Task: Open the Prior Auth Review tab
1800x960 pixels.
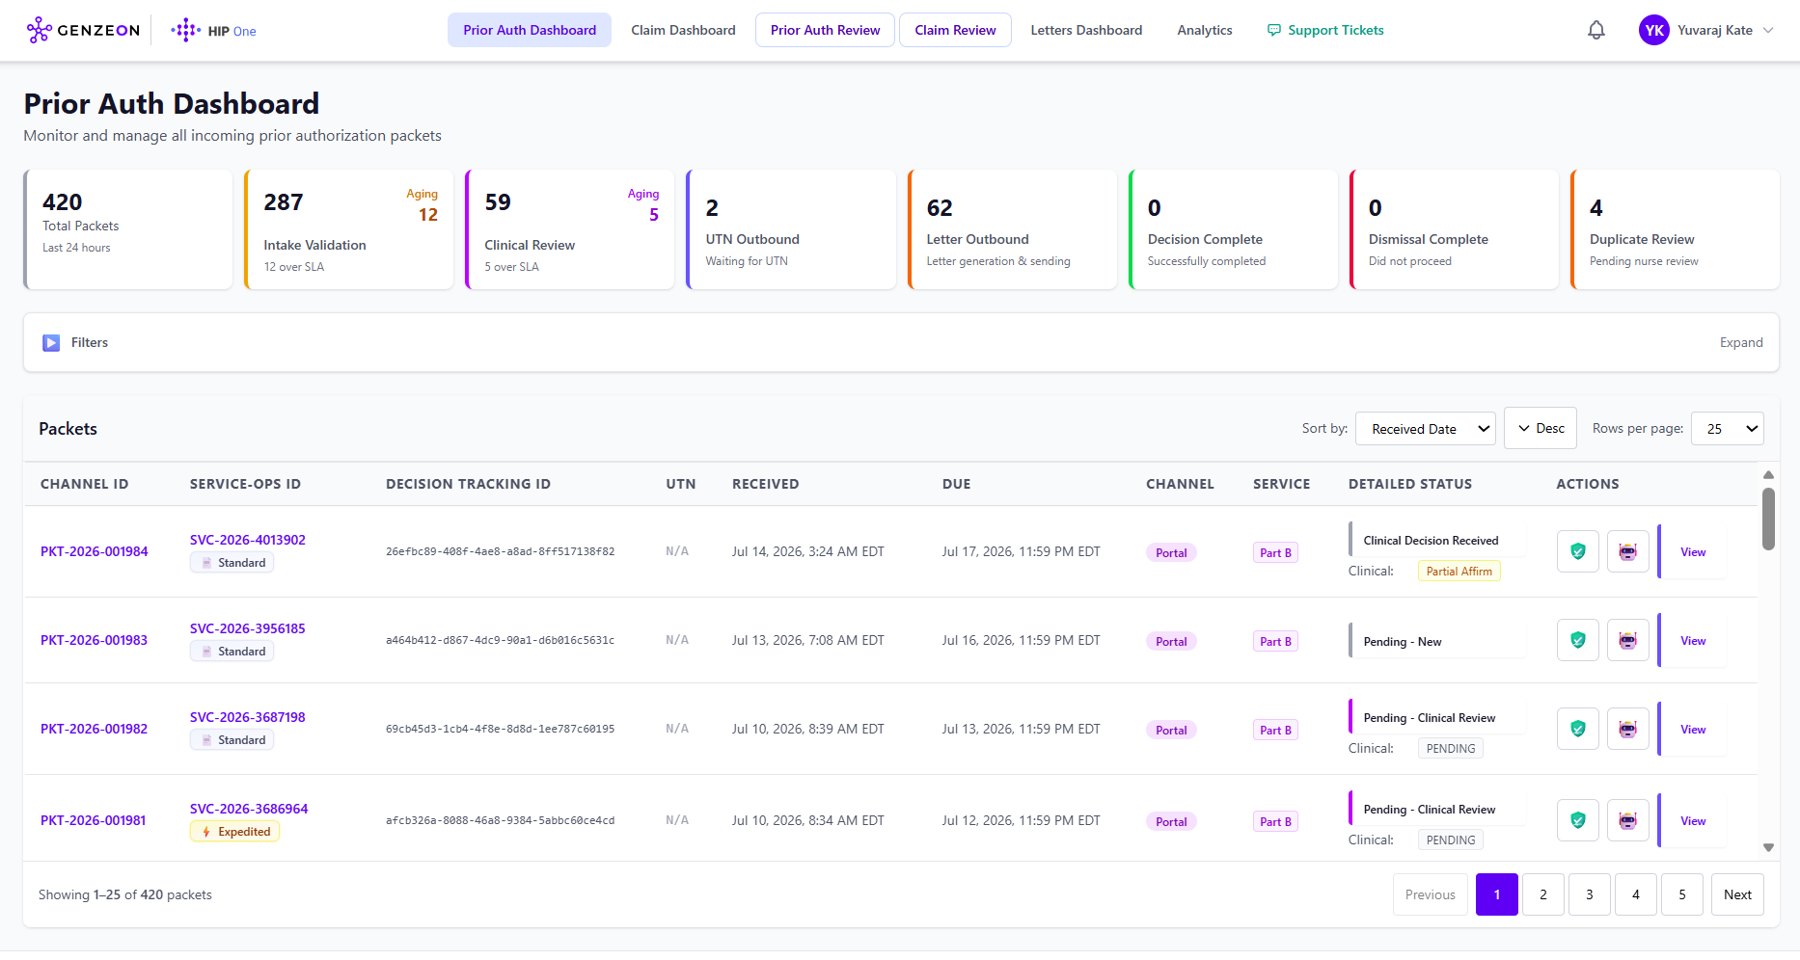Action: tap(825, 30)
